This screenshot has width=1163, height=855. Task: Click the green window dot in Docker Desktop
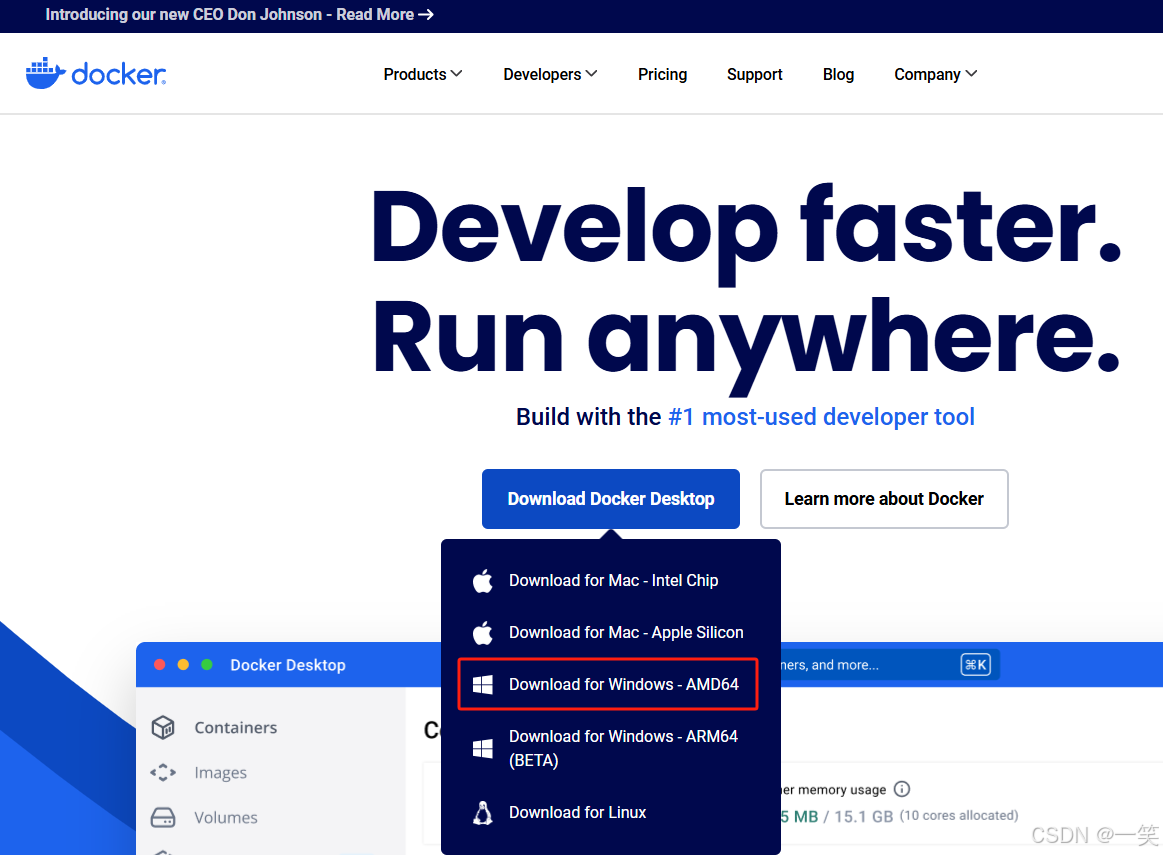coord(207,664)
